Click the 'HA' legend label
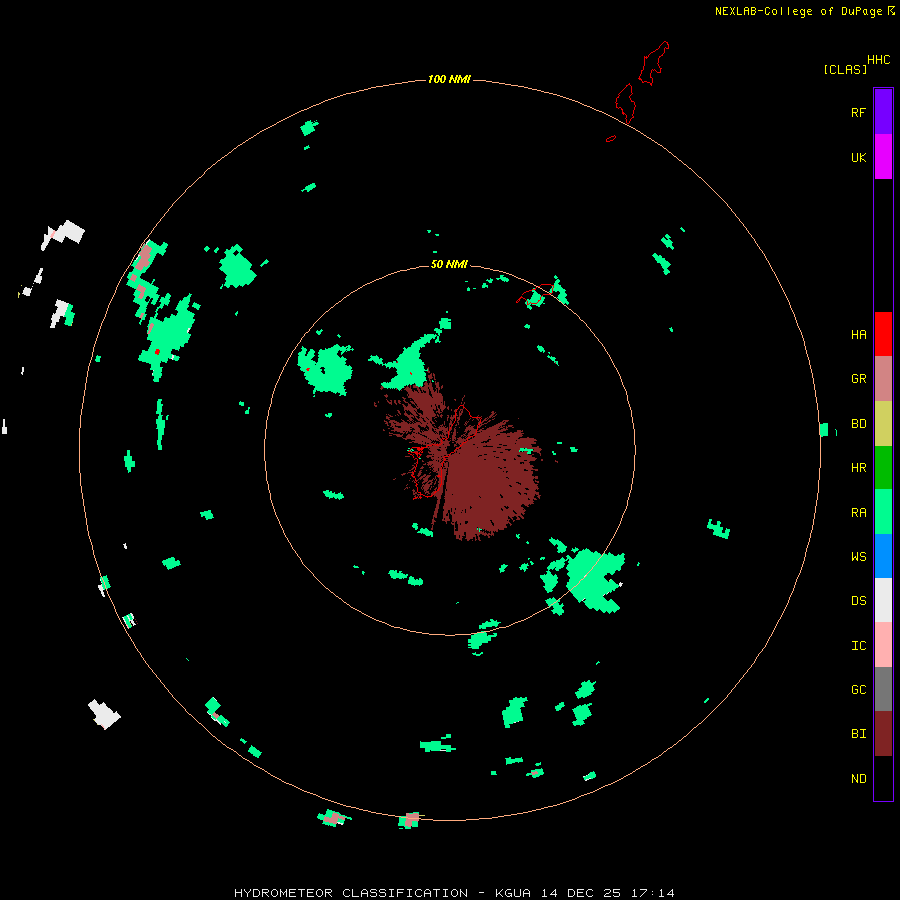This screenshot has height=900, width=900. [858, 334]
